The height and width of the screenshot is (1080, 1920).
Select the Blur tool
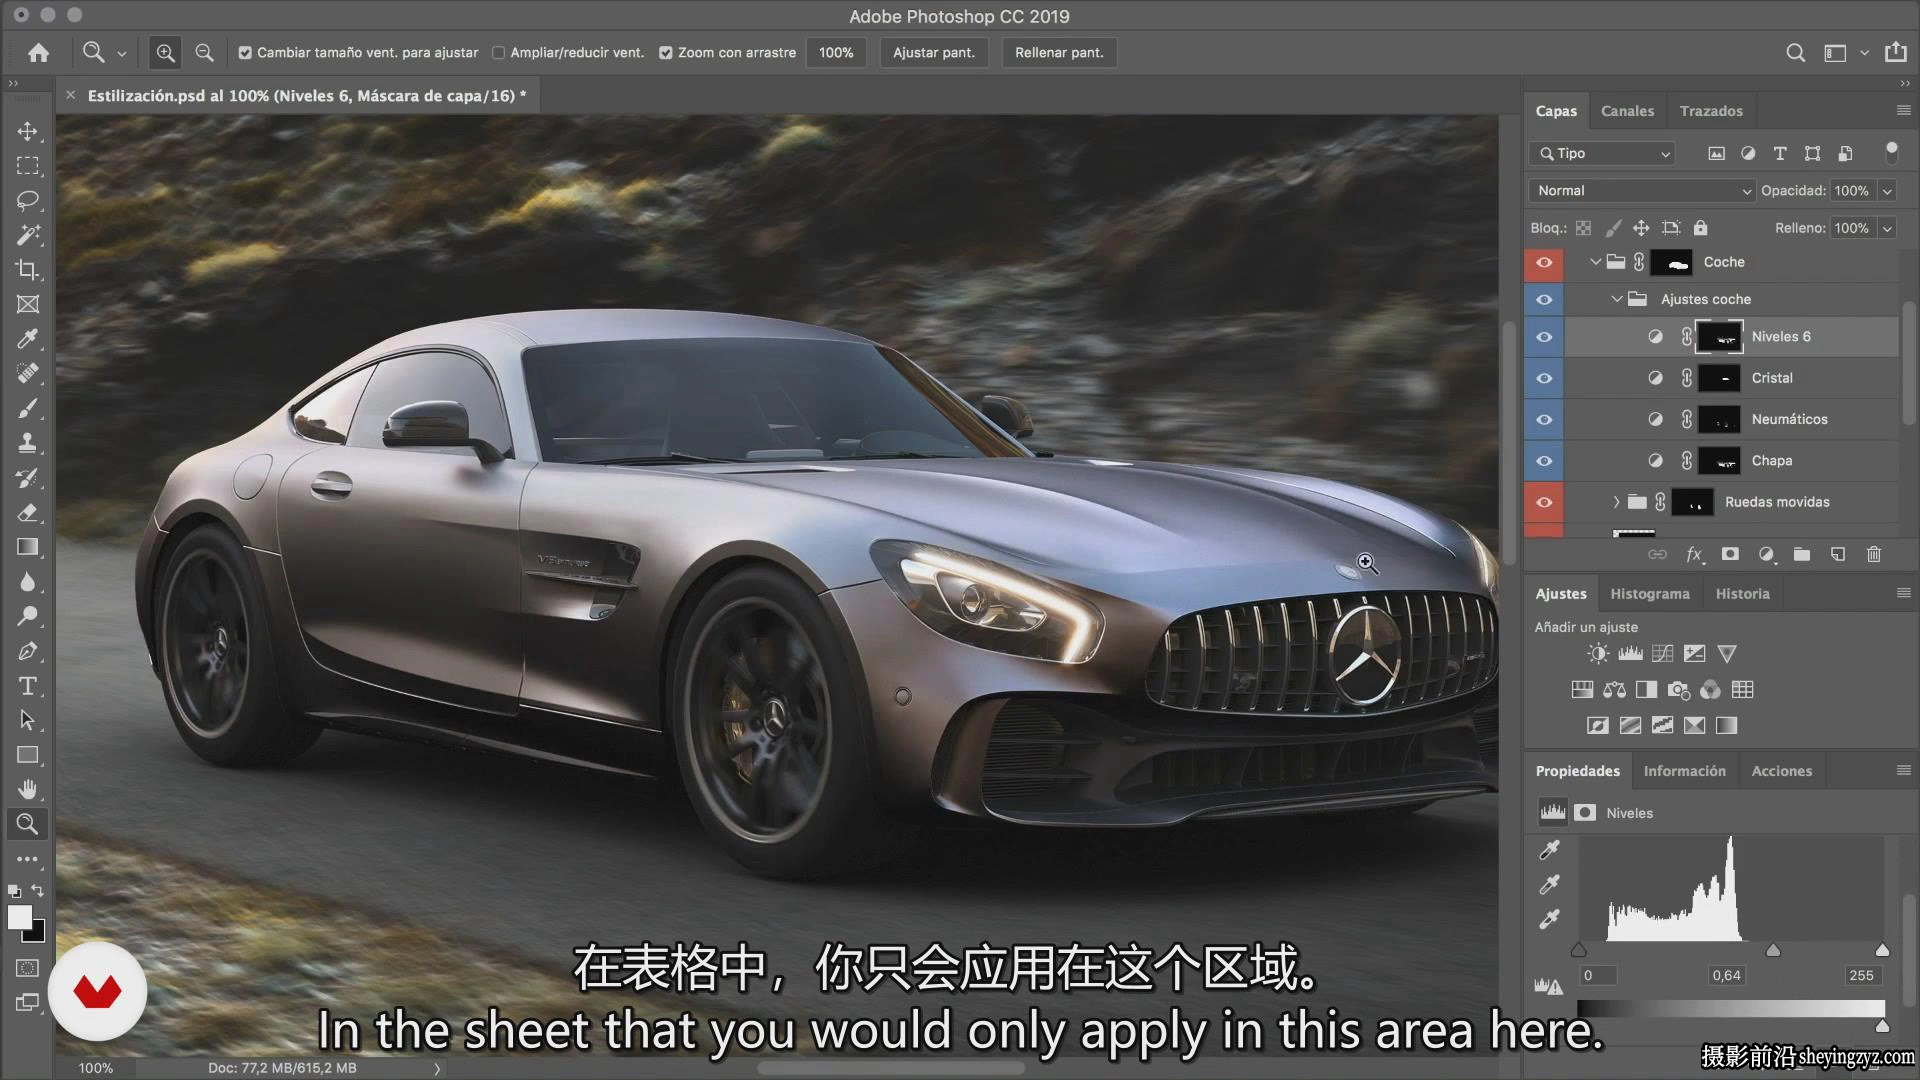point(27,582)
